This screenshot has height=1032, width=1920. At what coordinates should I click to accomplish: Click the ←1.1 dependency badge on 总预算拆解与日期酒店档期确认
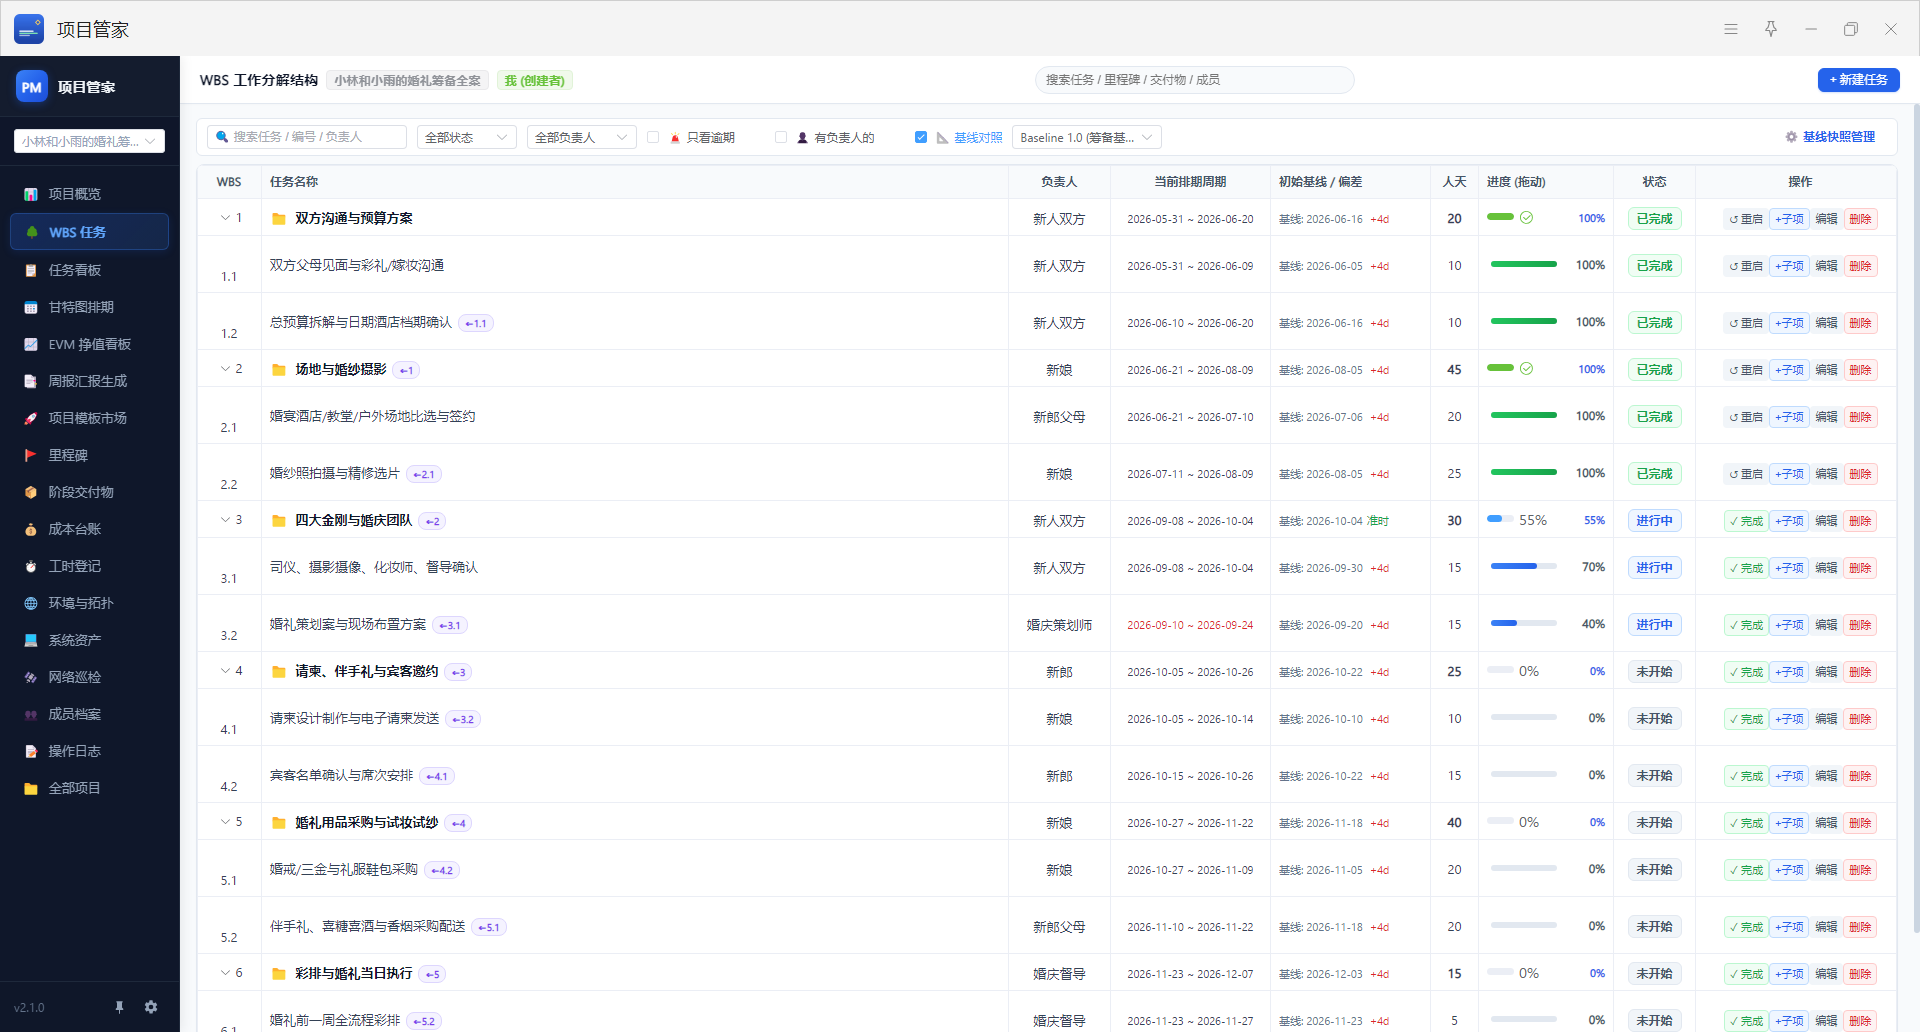tap(476, 323)
